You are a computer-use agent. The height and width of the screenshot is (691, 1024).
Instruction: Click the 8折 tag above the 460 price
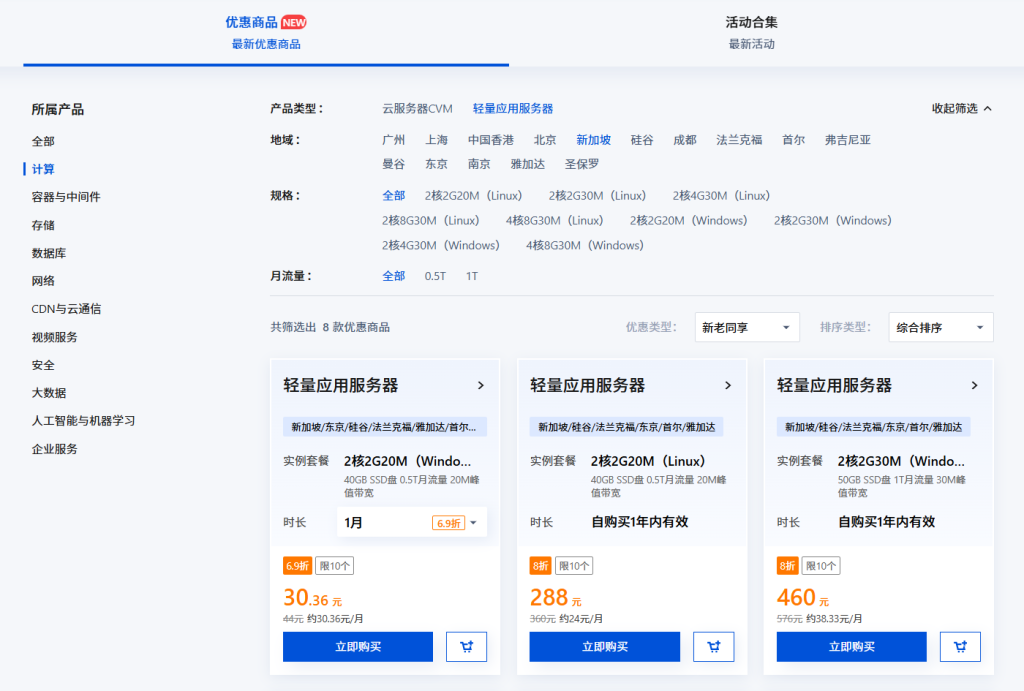[x=788, y=566]
